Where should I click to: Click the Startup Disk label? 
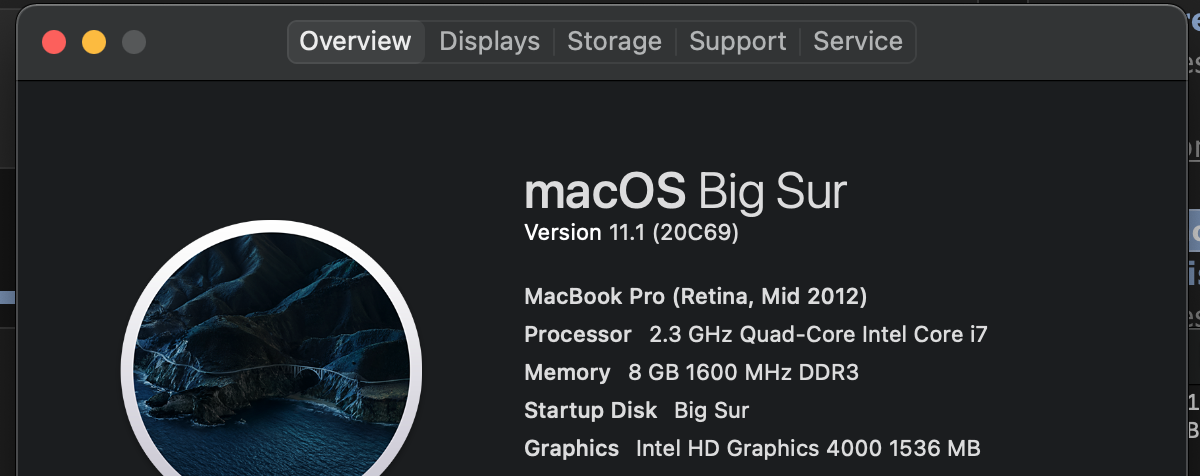click(x=590, y=410)
